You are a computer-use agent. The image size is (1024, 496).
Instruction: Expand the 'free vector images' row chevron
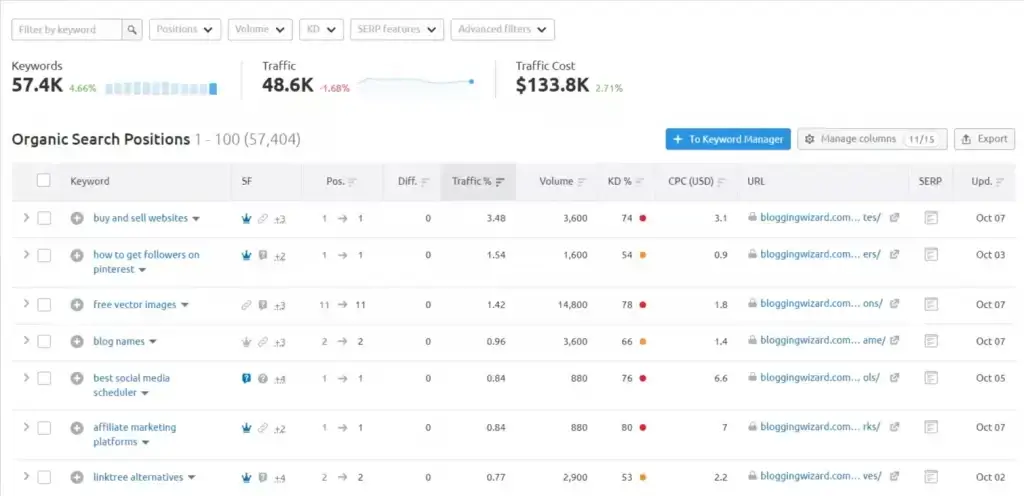[26, 303]
